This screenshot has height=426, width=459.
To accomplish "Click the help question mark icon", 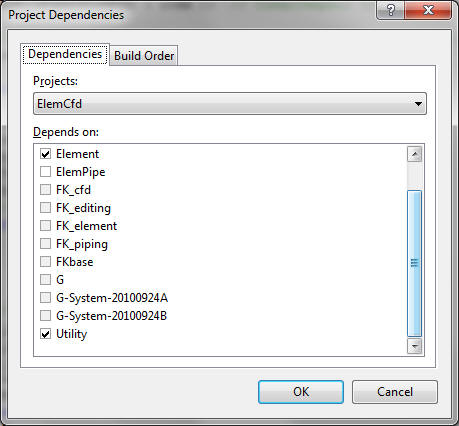I will pos(391,10).
